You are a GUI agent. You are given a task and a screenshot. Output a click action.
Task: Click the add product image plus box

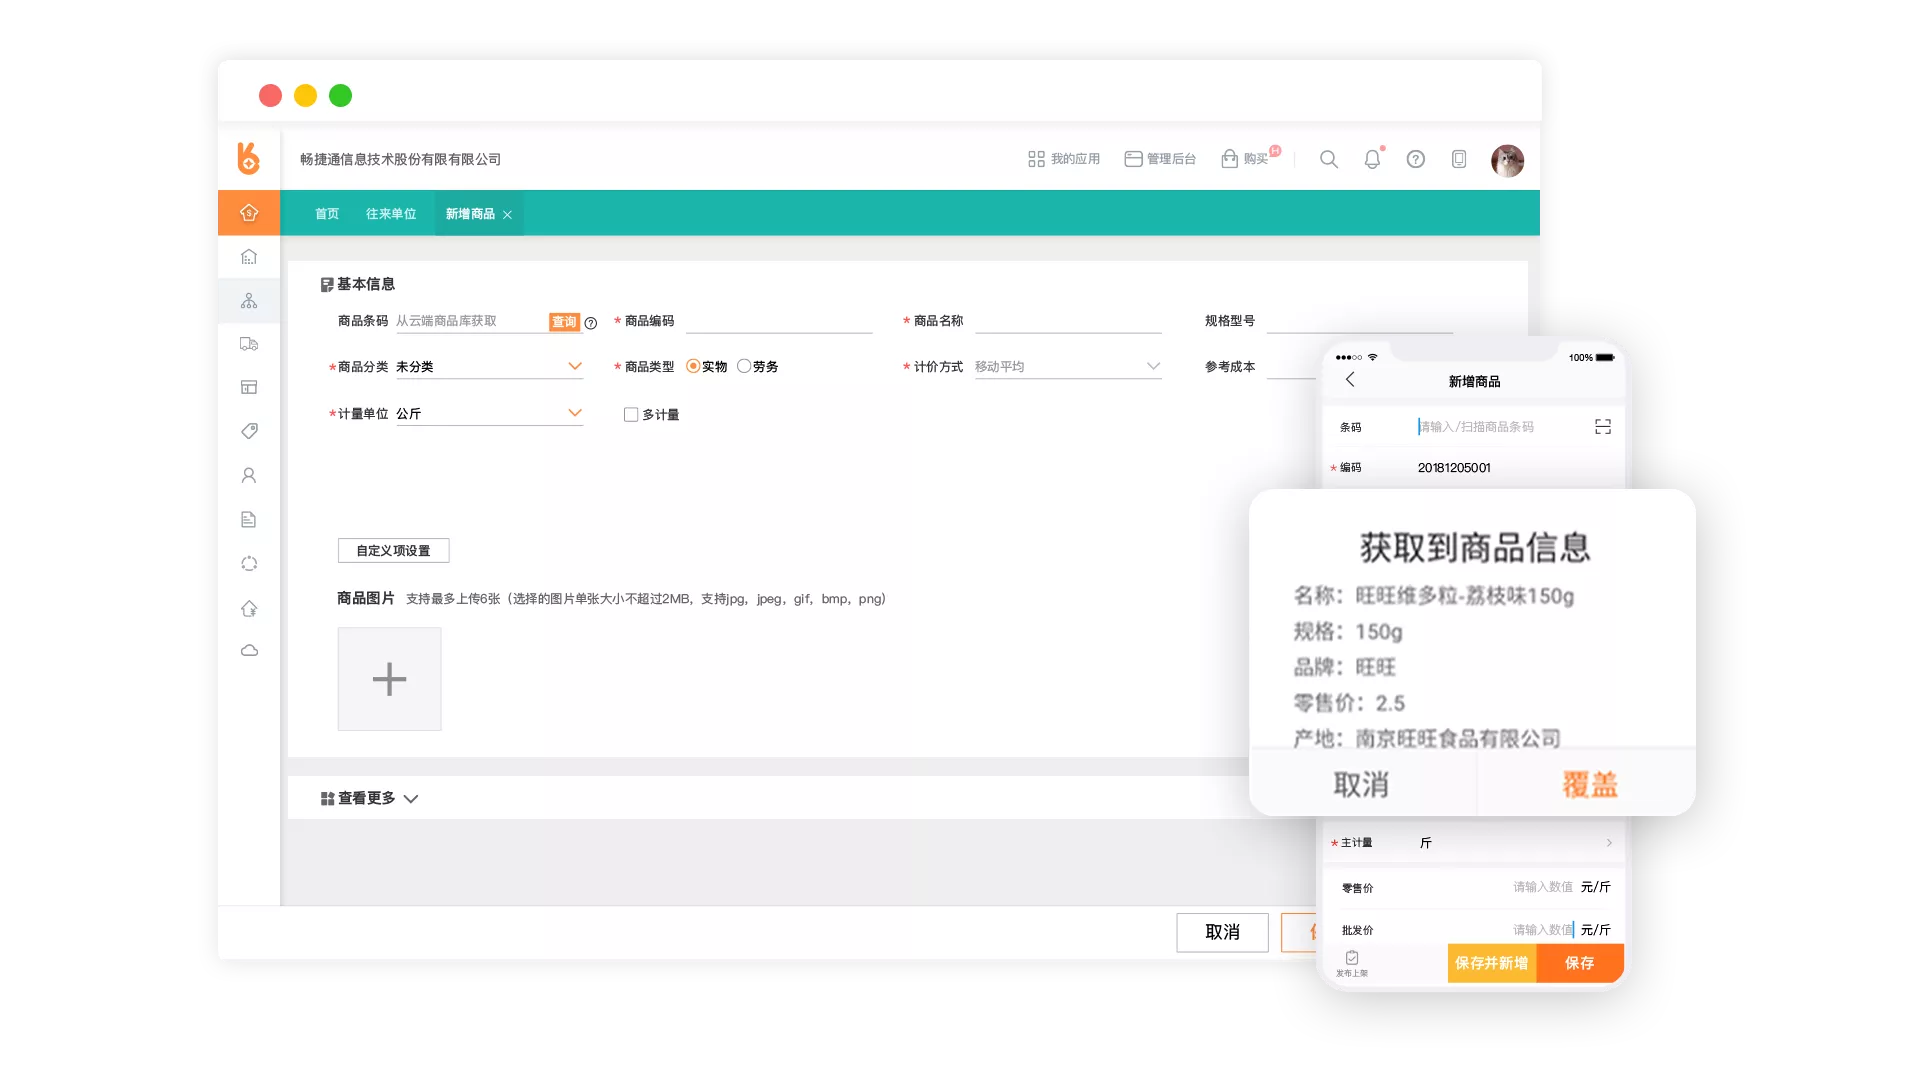pyautogui.click(x=389, y=679)
